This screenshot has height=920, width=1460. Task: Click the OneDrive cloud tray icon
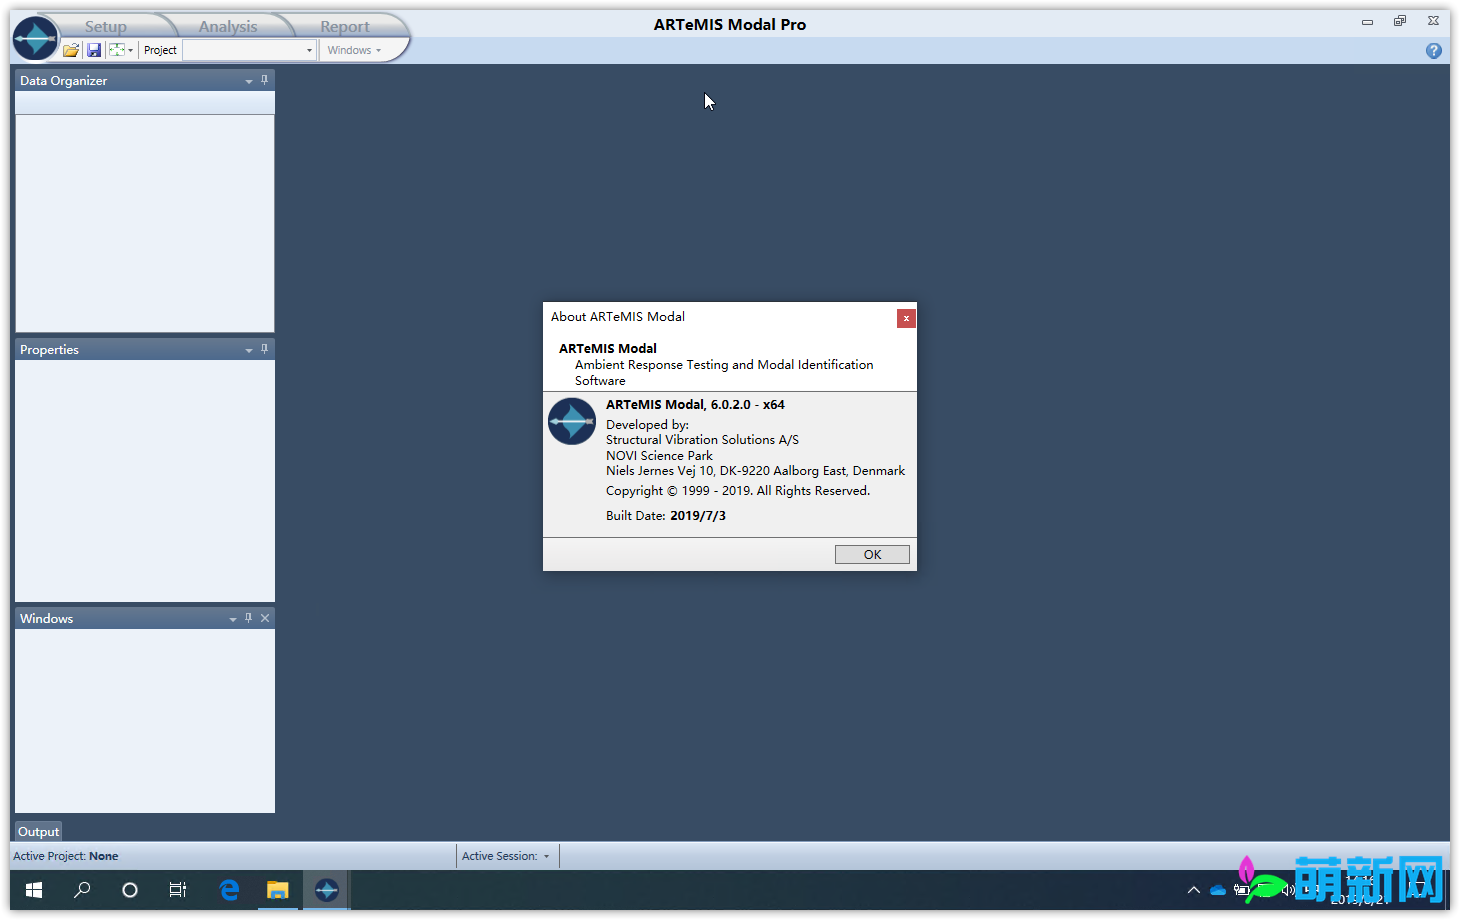click(x=1218, y=890)
